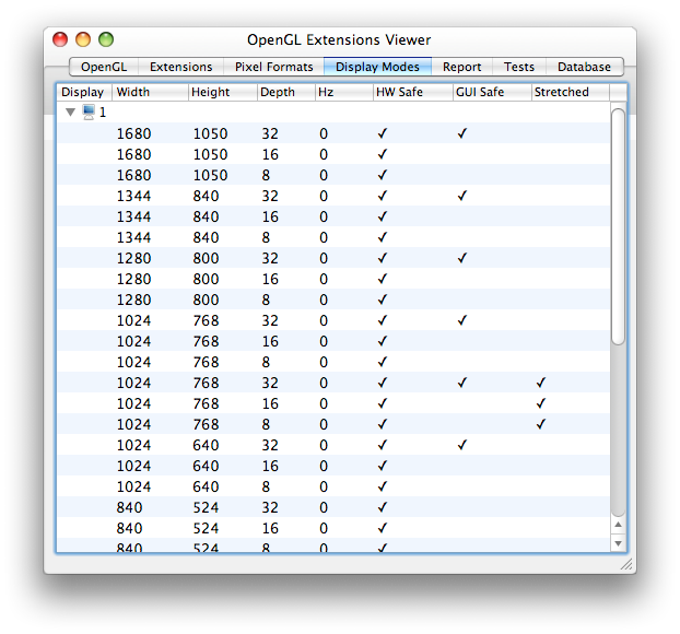This screenshot has height=634, width=680.
Task: Click HW Safe checkmark for 1344x840 depth 16
Action: tap(382, 217)
